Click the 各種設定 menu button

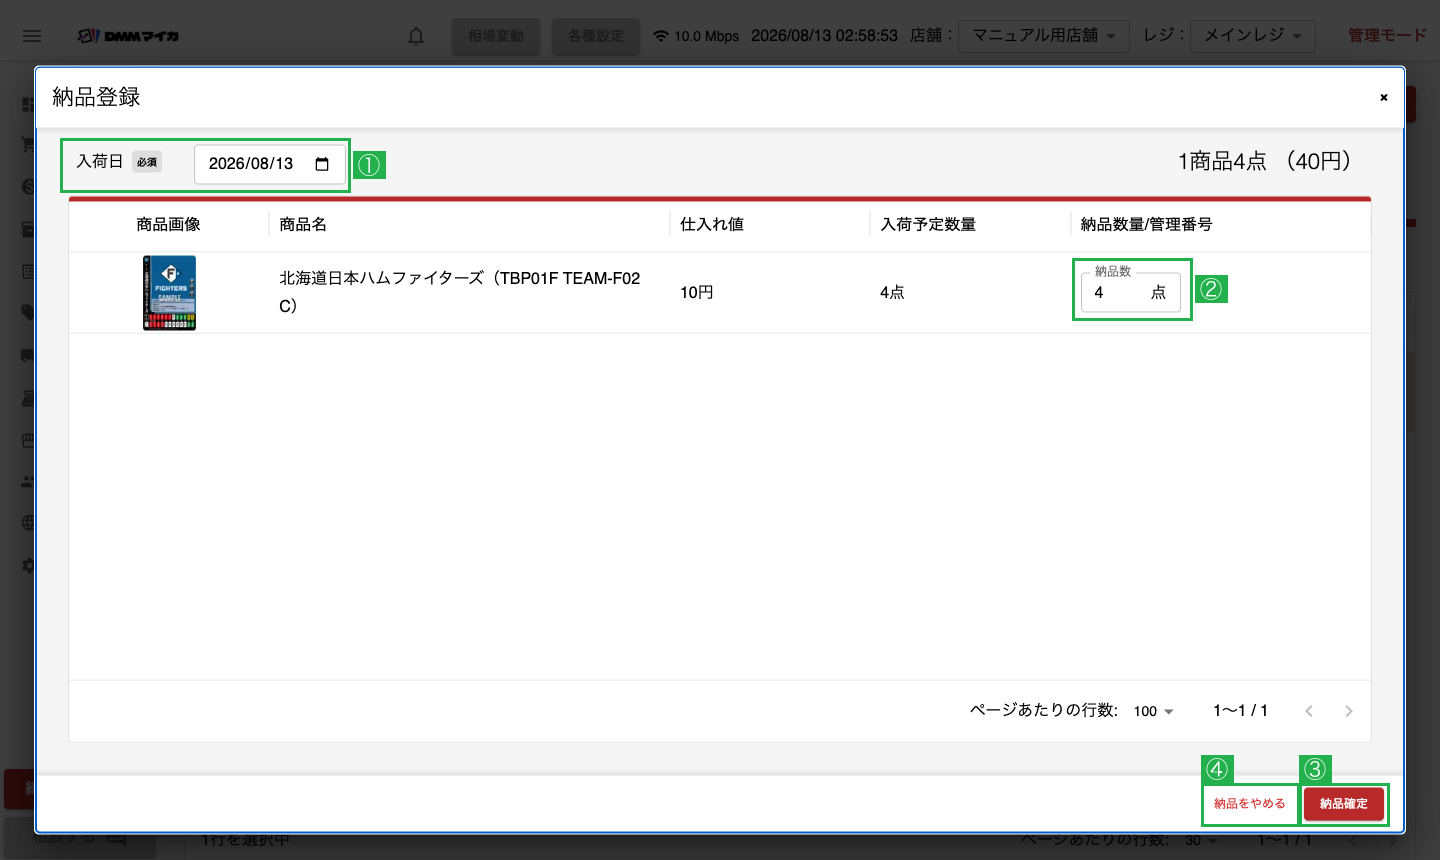click(596, 36)
